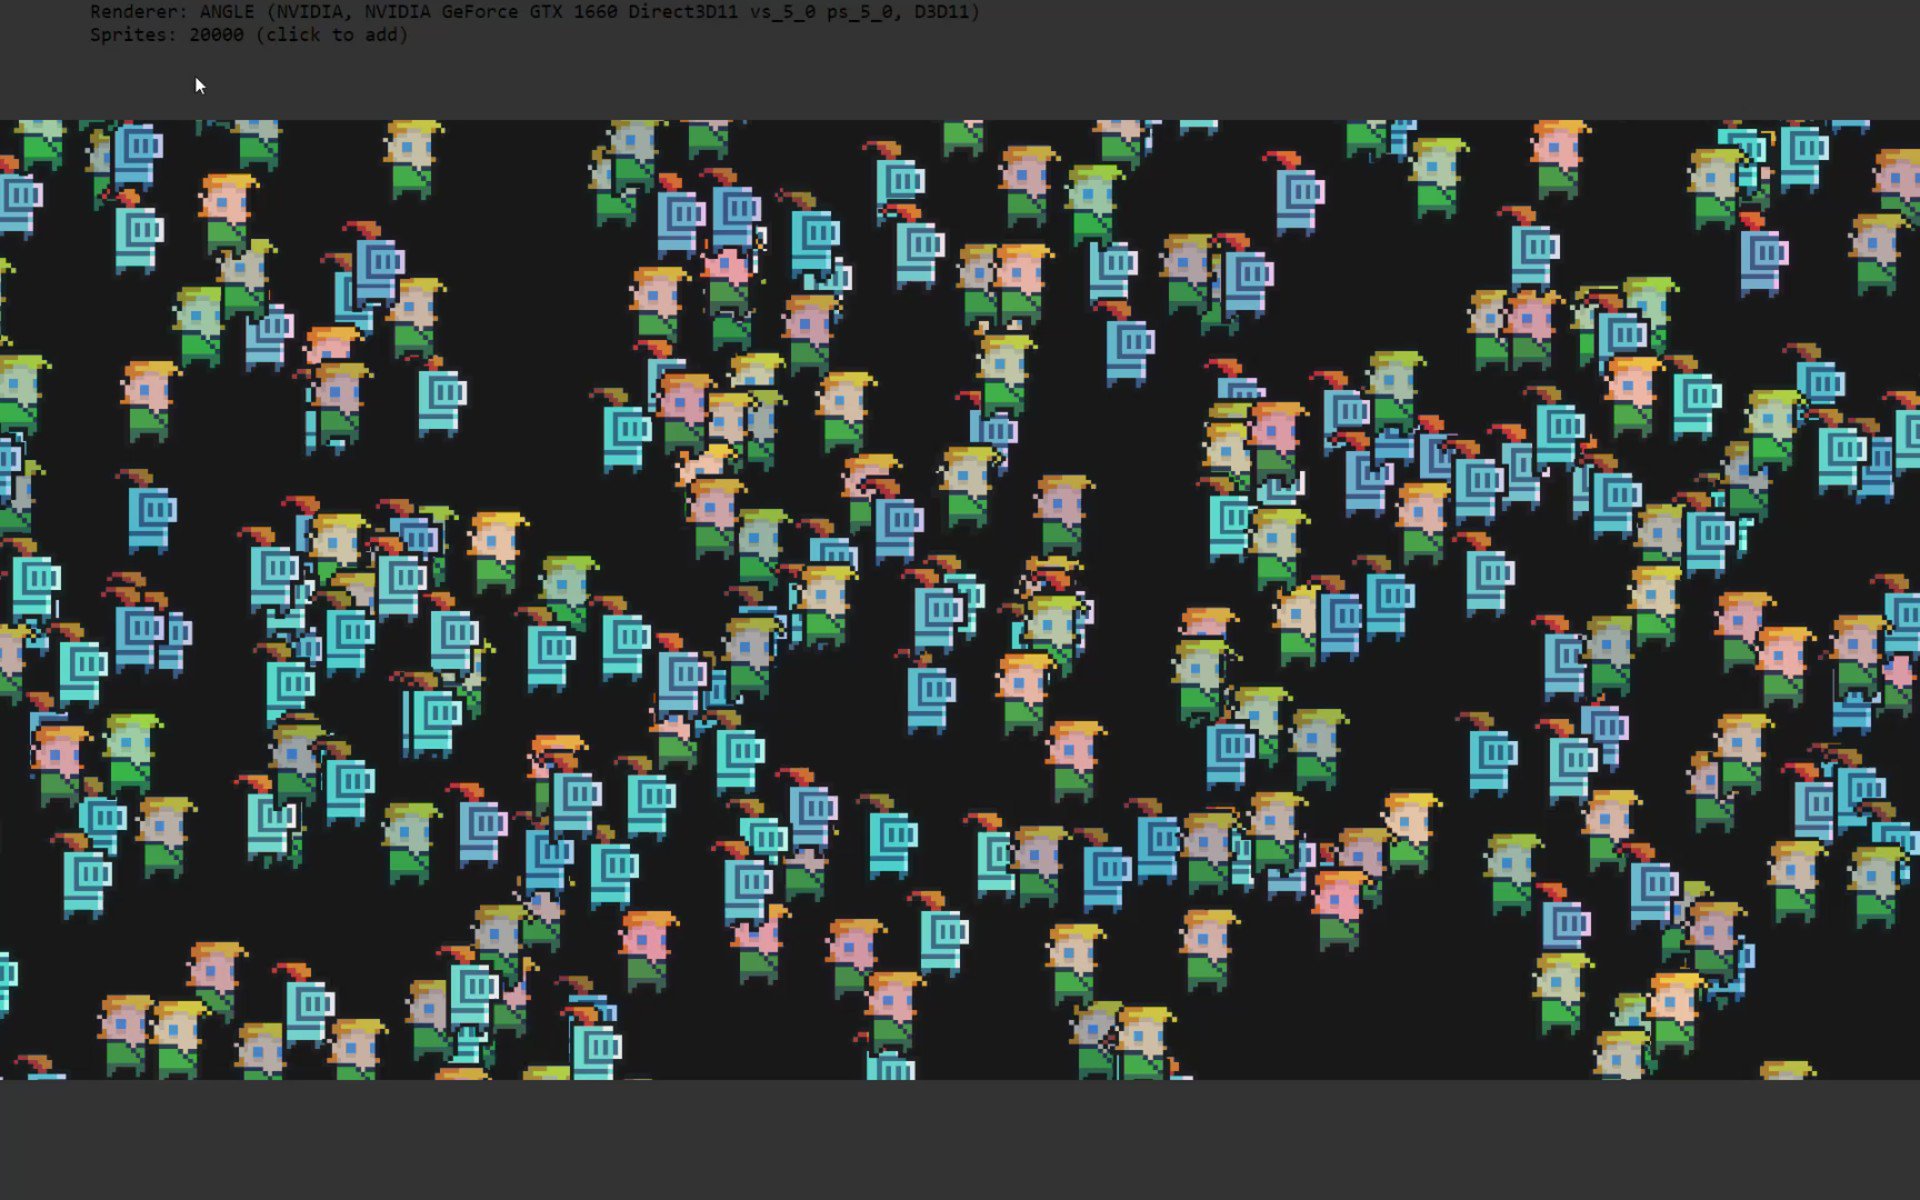Click the lone knight sprite at canvas left-middle edge
The image size is (1920, 1200).
click(x=150, y=513)
